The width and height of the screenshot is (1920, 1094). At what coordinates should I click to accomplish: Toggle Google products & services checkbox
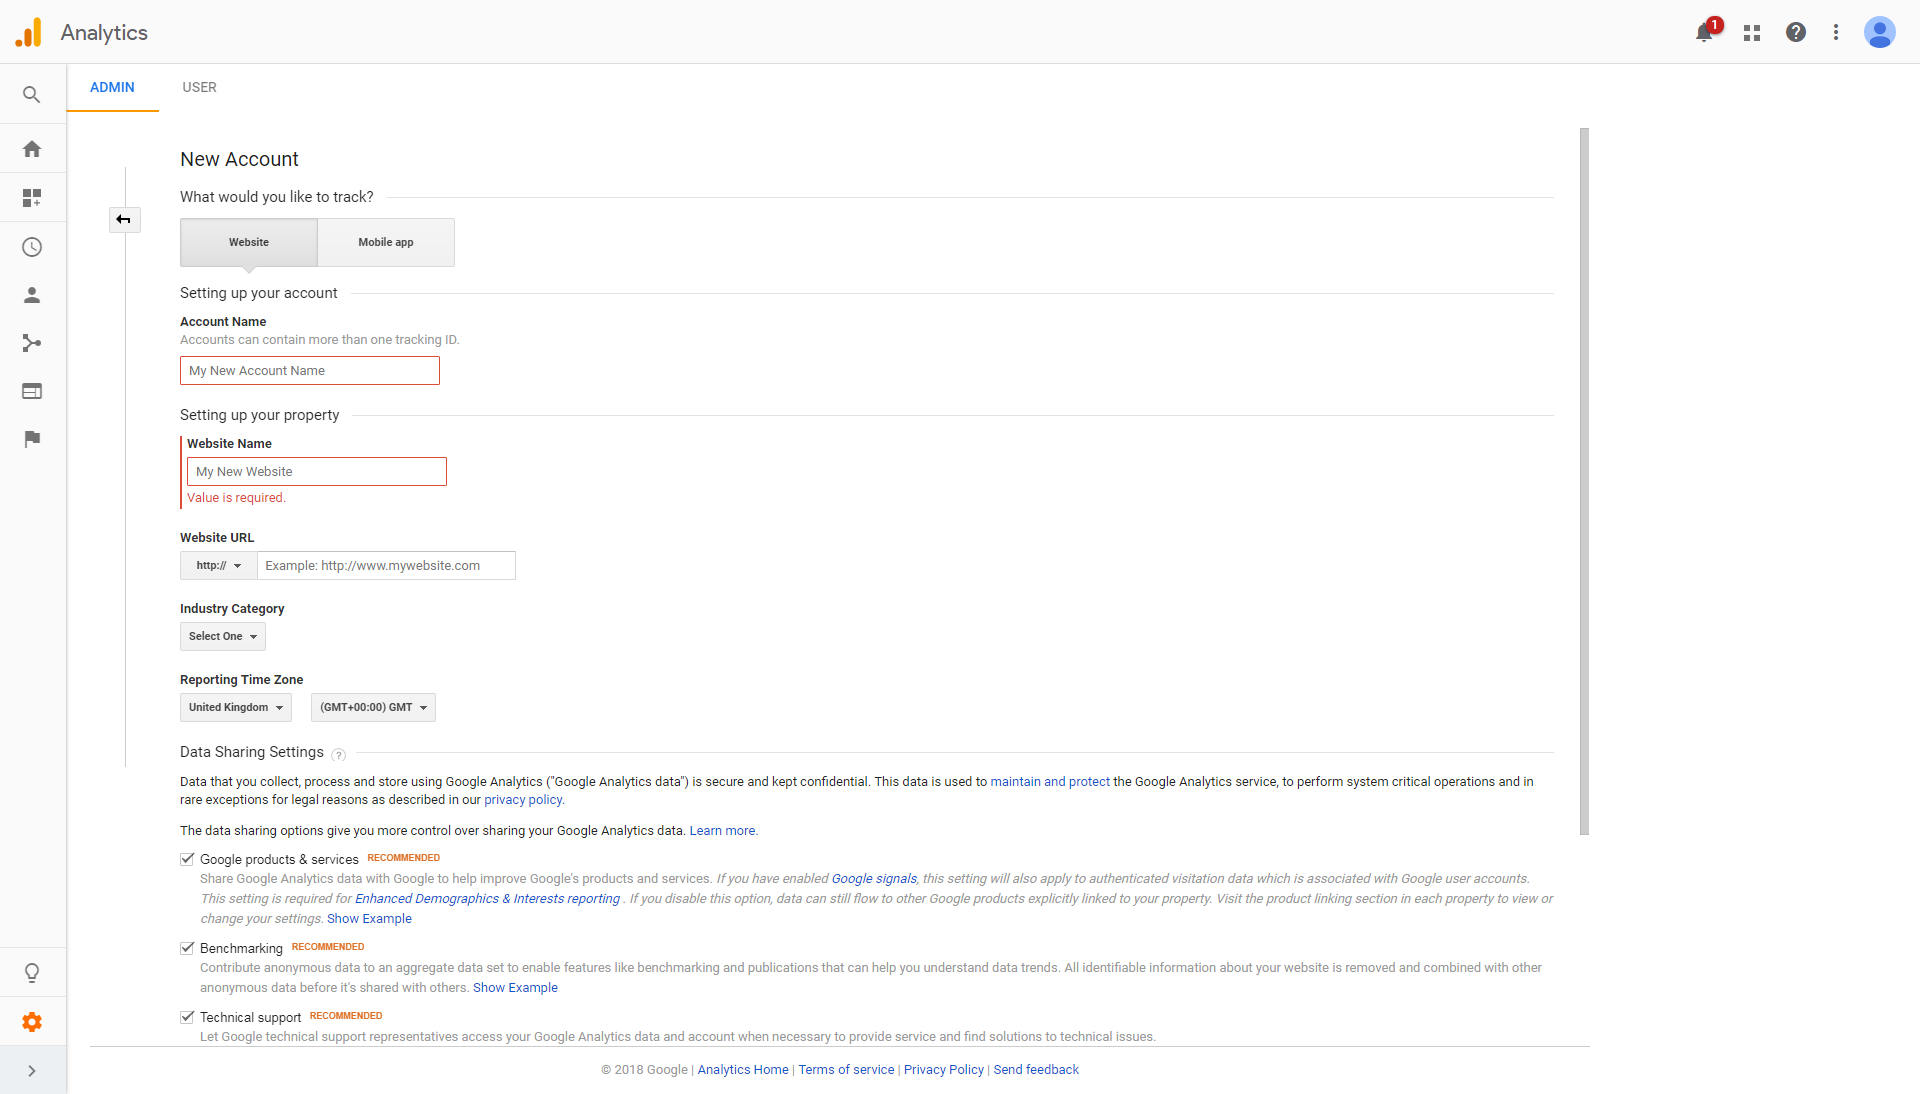click(x=187, y=859)
